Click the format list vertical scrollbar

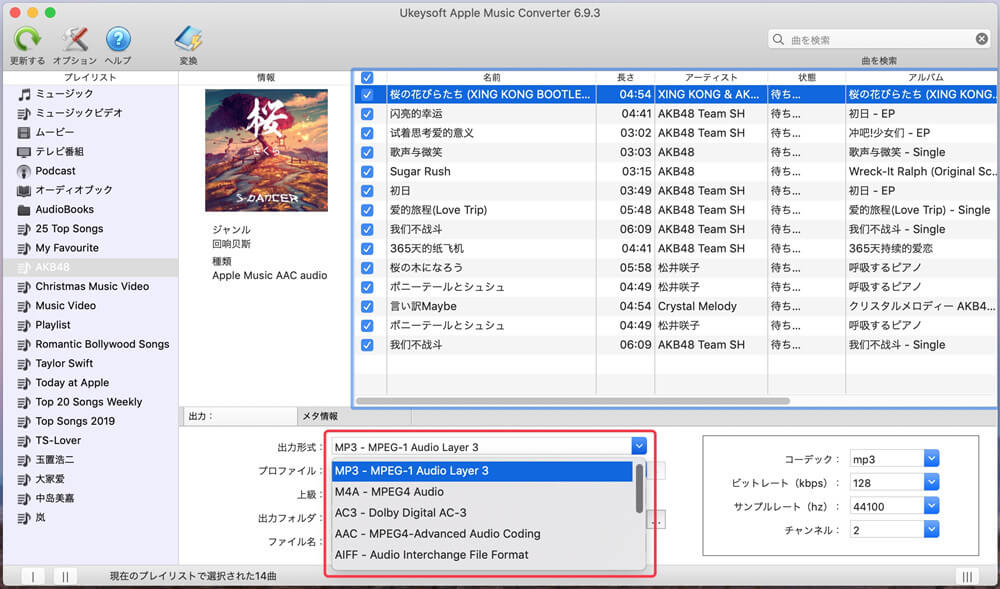639,488
